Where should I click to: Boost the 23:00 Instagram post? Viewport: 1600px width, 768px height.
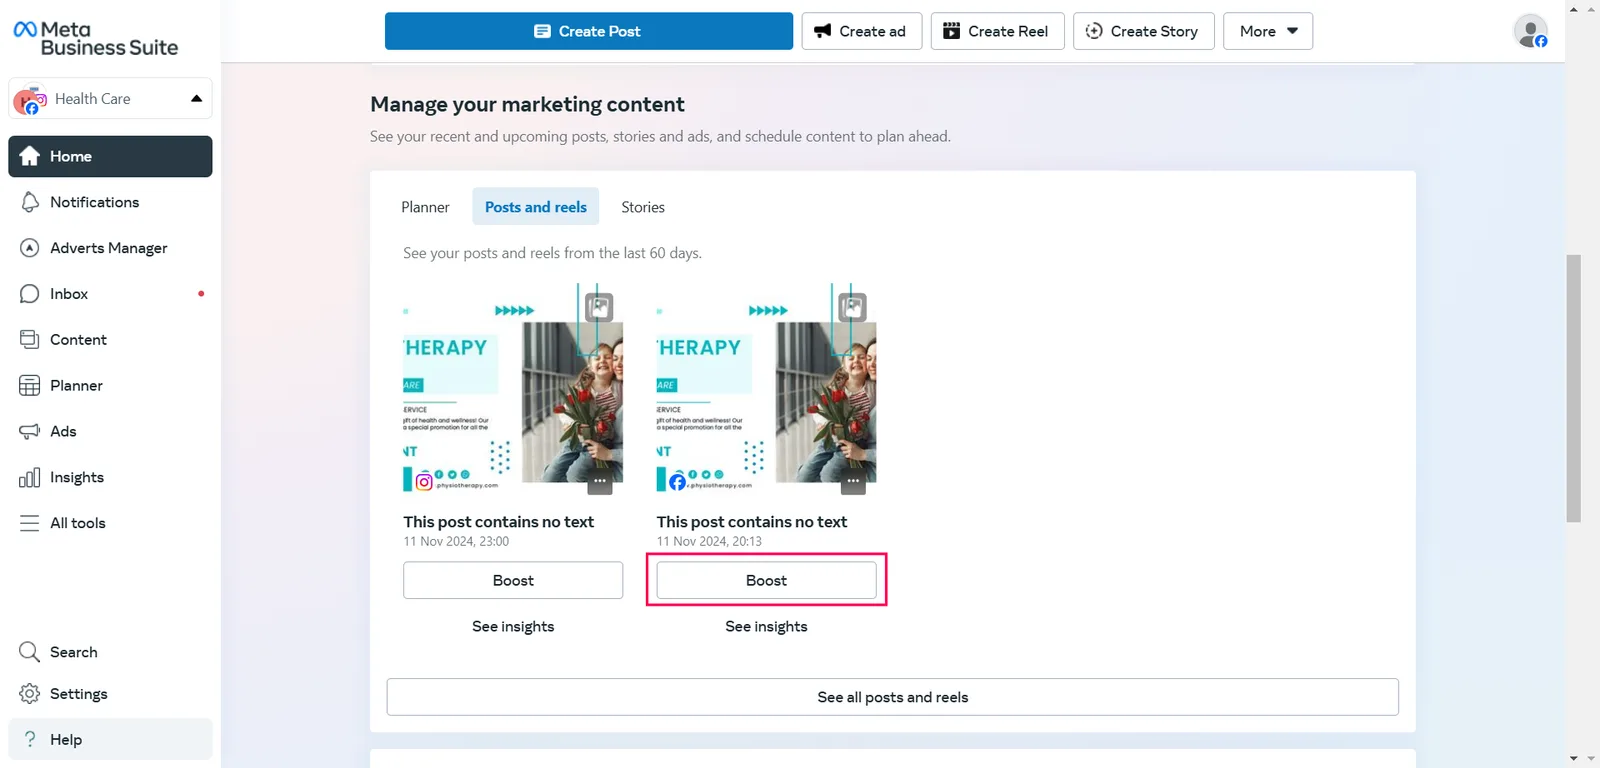point(513,580)
